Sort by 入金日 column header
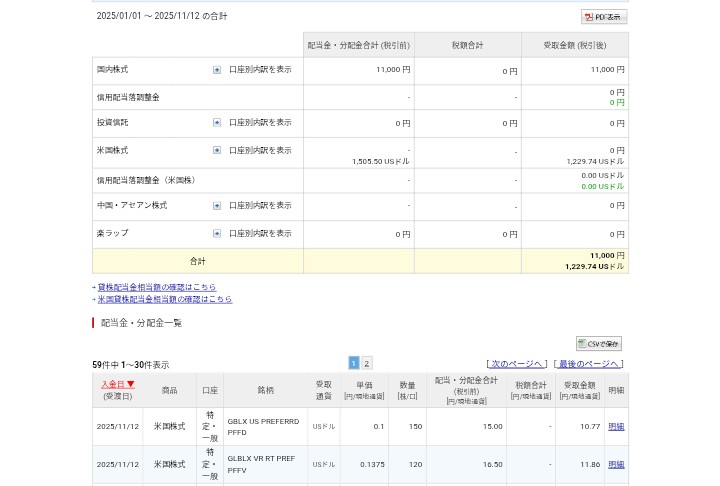The image size is (720, 486). 117,384
